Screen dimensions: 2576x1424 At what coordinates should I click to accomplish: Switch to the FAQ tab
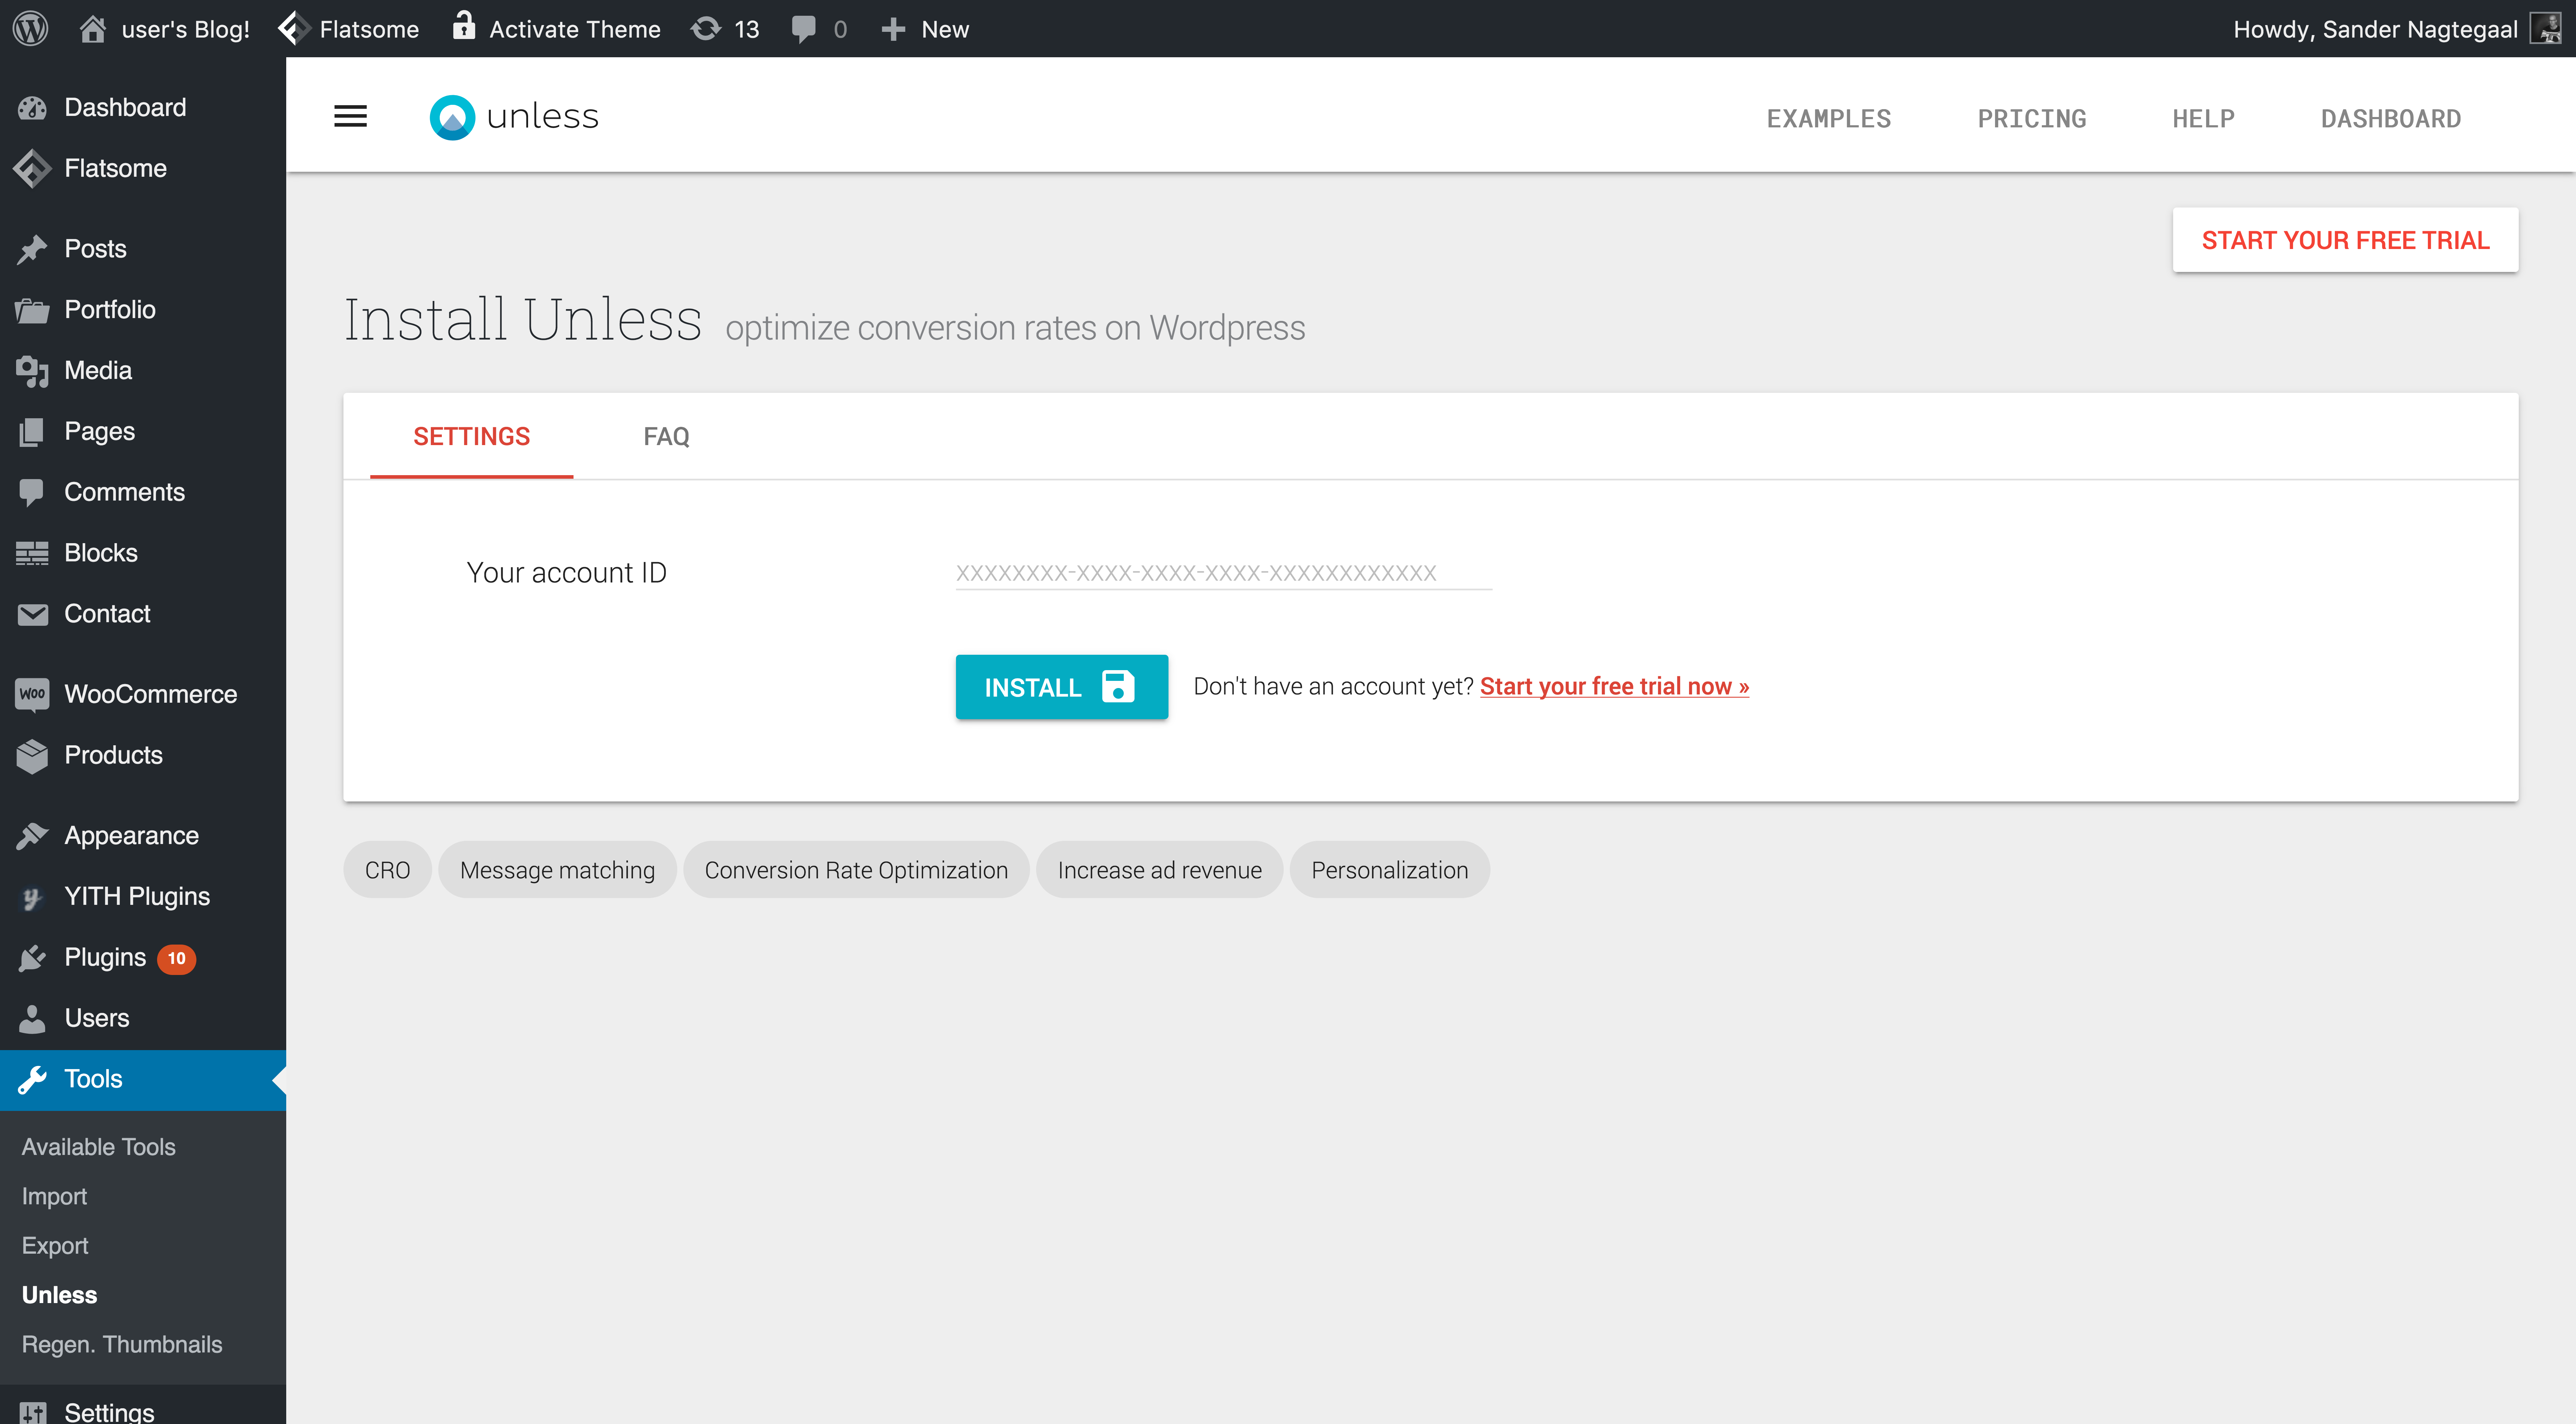(666, 436)
